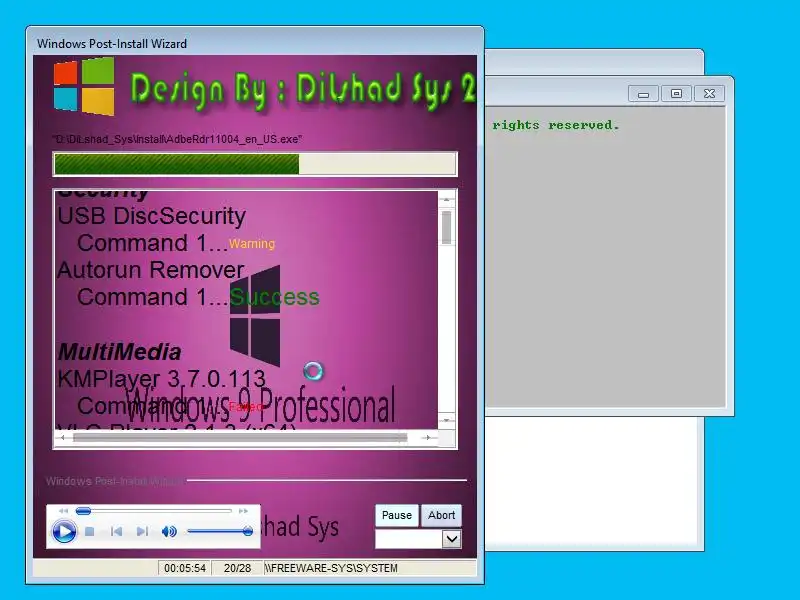Viewport: 800px width, 600px height.
Task: Pause the installation with Pause button
Action: click(397, 515)
